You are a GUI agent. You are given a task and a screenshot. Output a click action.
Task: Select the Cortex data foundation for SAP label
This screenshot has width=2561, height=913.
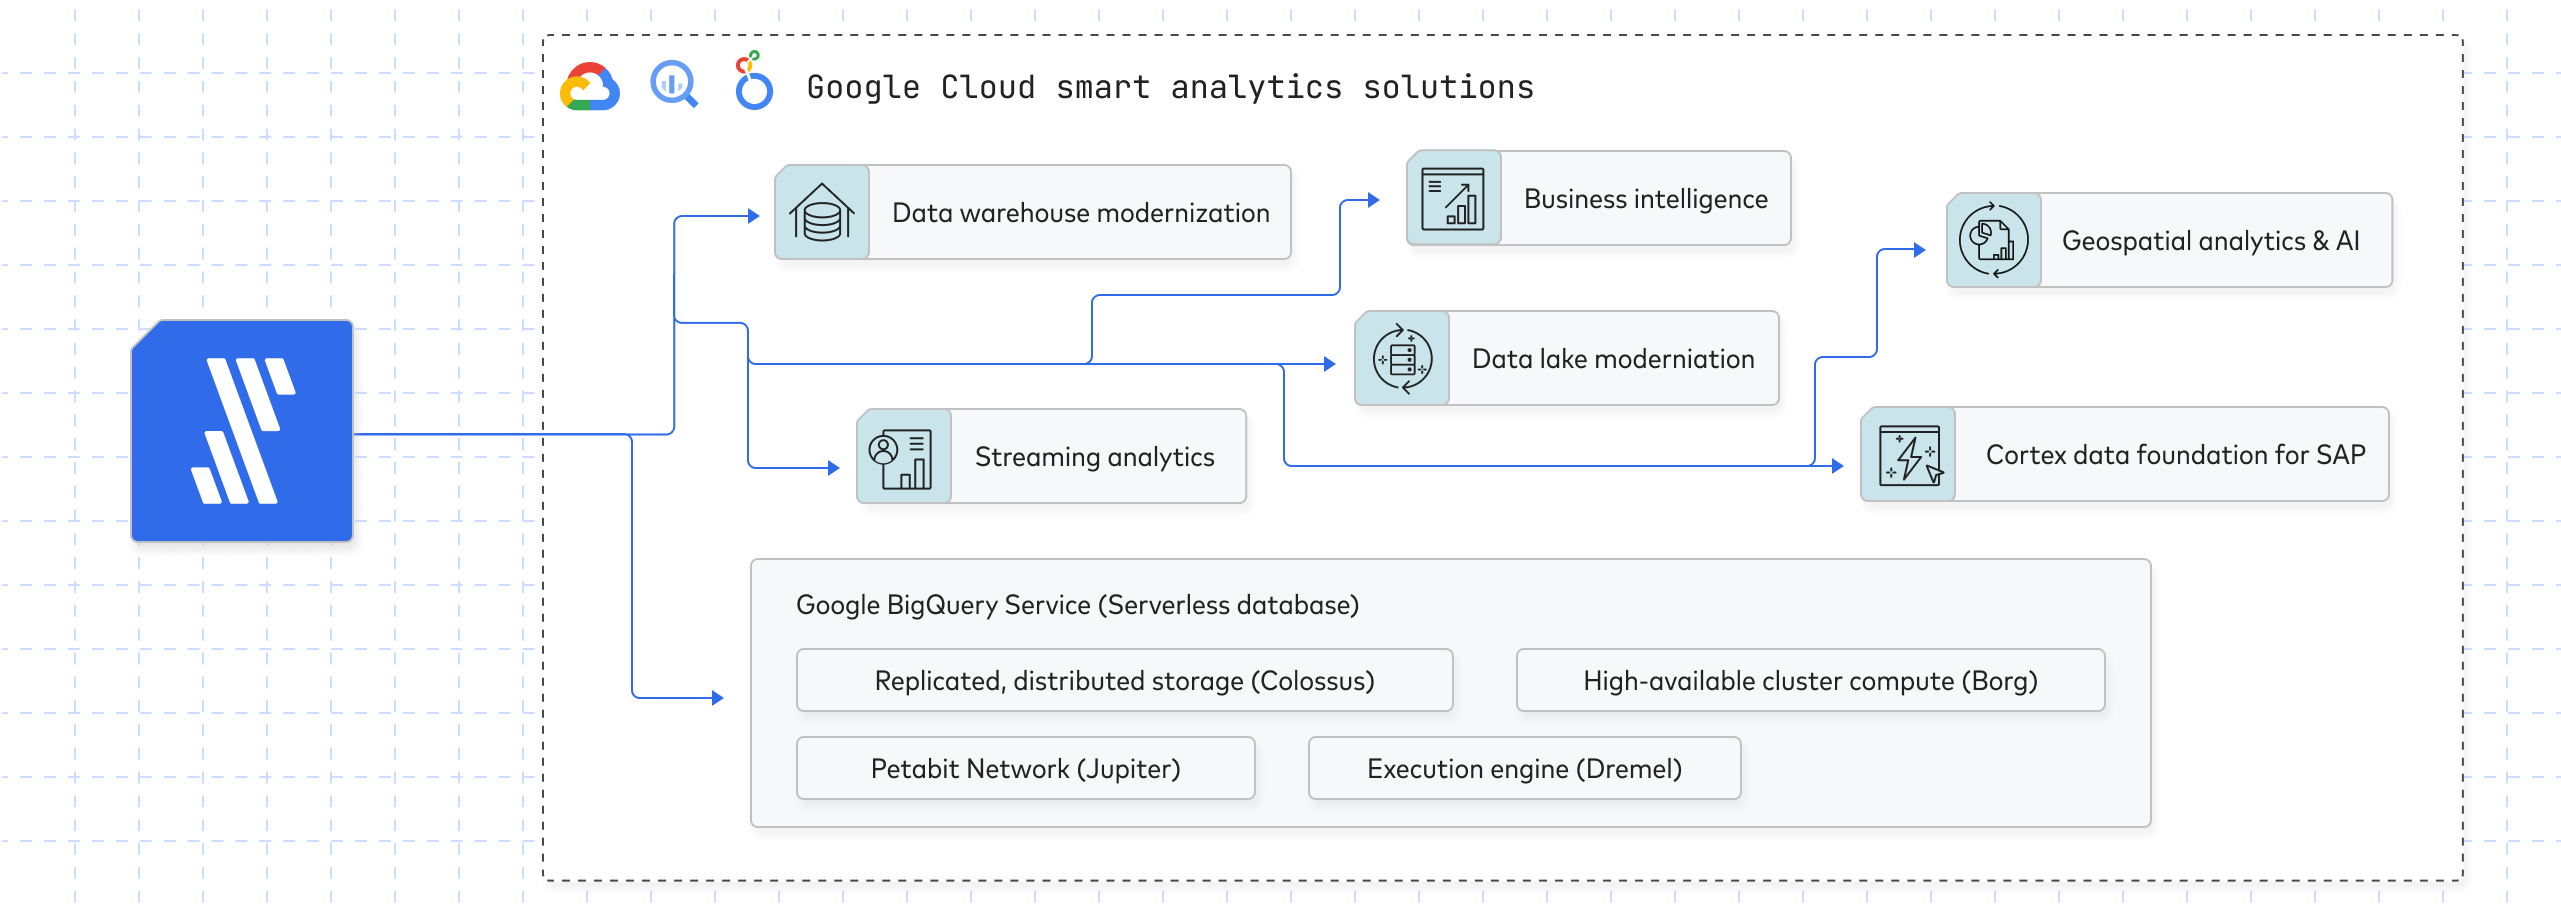2175,455
